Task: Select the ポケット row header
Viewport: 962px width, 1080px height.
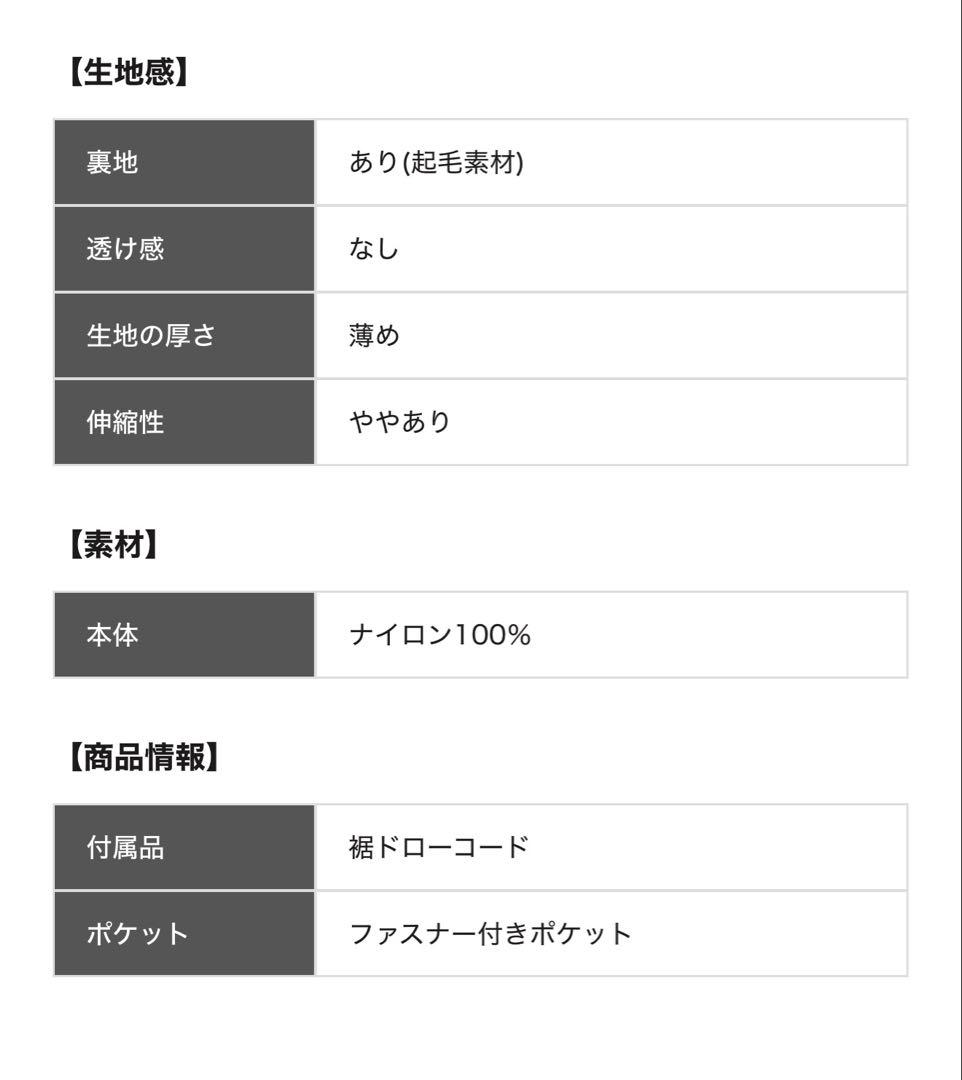Action: tap(137, 934)
